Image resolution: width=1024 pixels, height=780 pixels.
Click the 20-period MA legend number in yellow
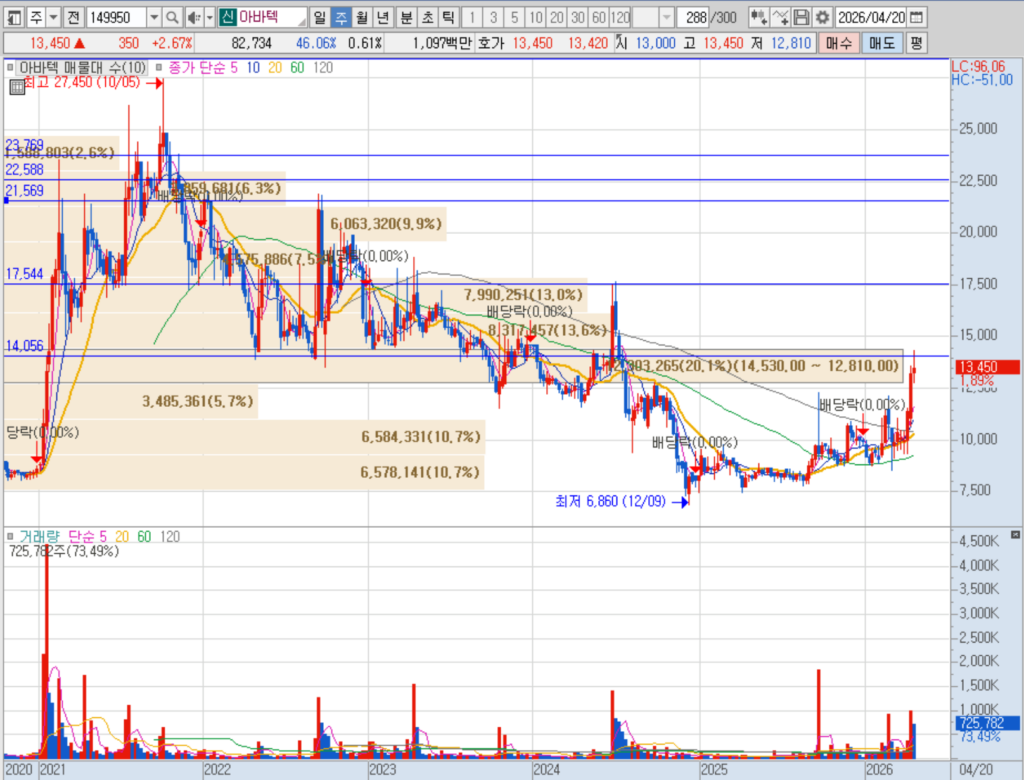point(275,68)
